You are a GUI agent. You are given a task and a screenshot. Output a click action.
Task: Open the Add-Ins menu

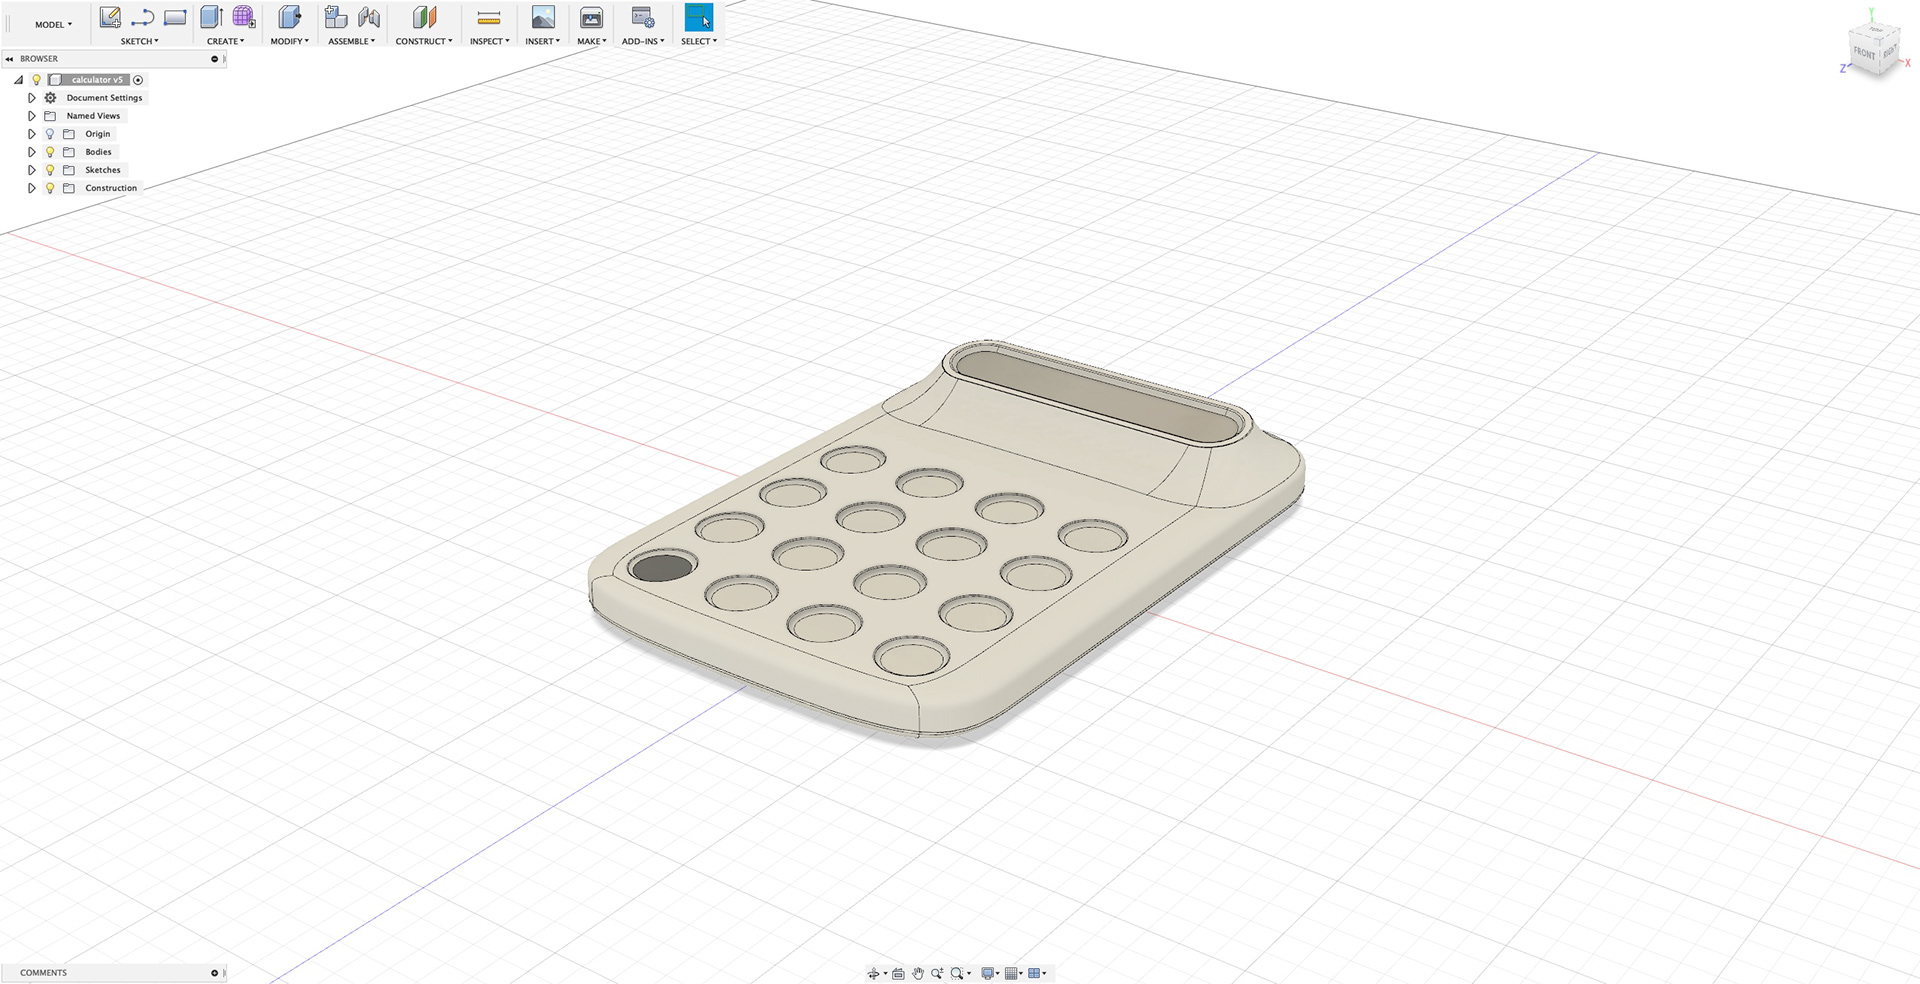[642, 41]
